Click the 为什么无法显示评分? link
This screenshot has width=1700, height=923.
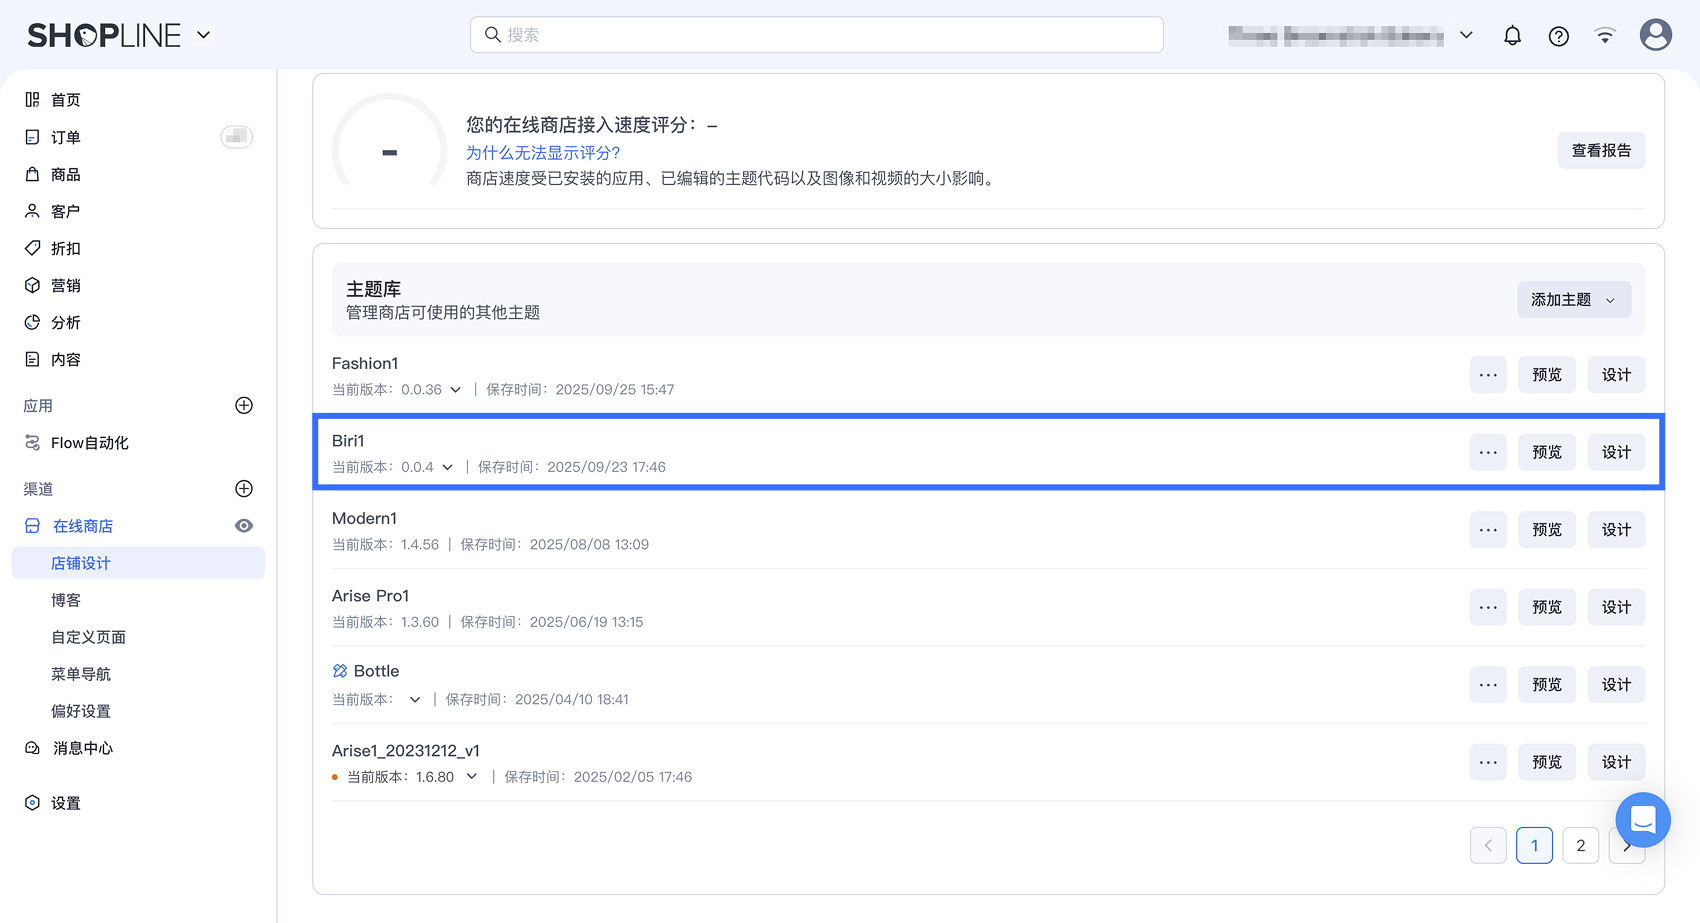pos(543,153)
